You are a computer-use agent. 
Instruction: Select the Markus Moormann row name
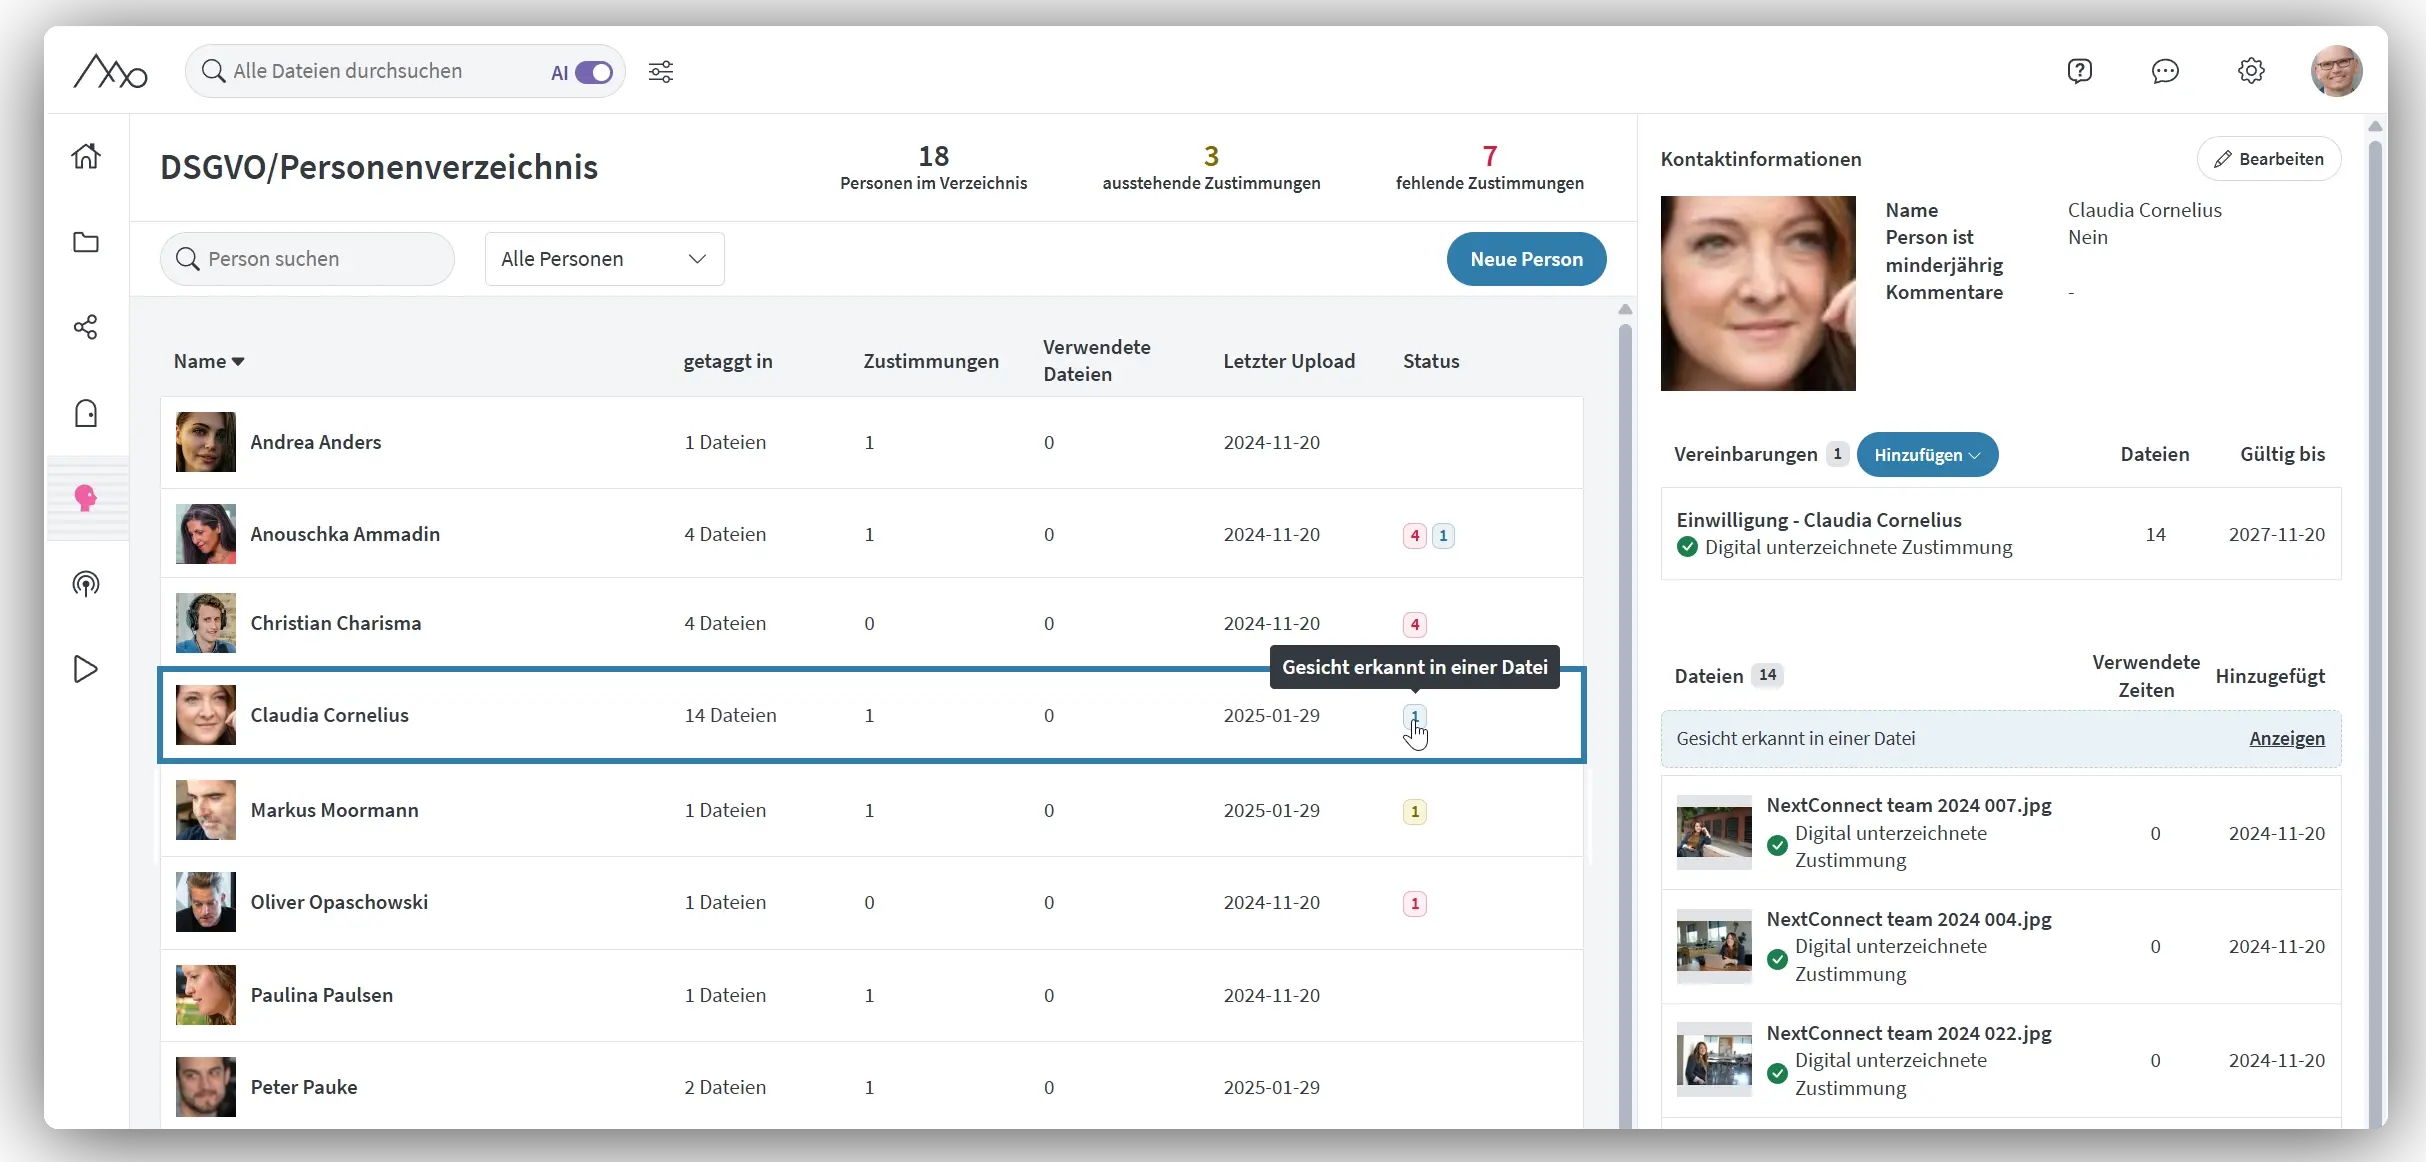335,810
